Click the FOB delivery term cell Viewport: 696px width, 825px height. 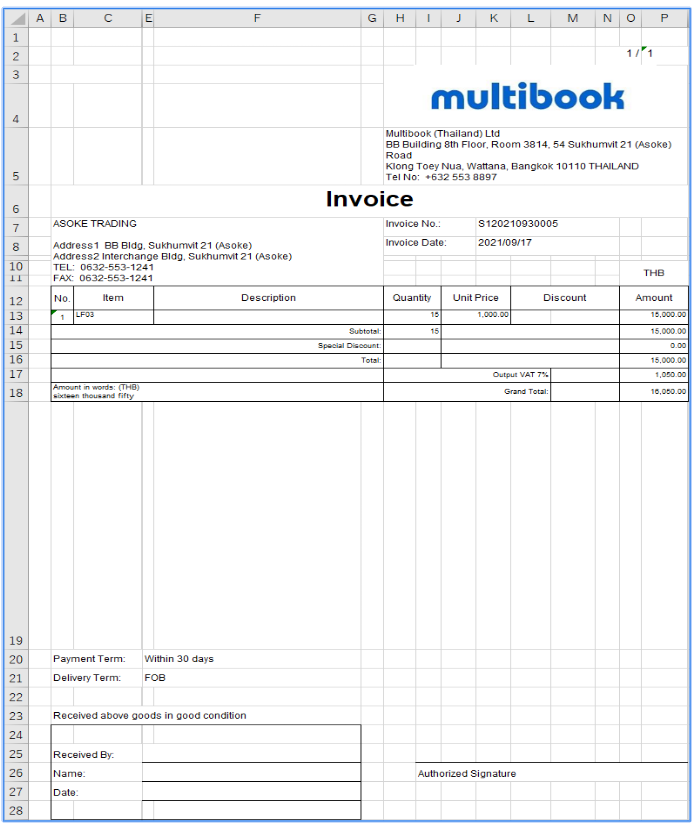tap(155, 678)
